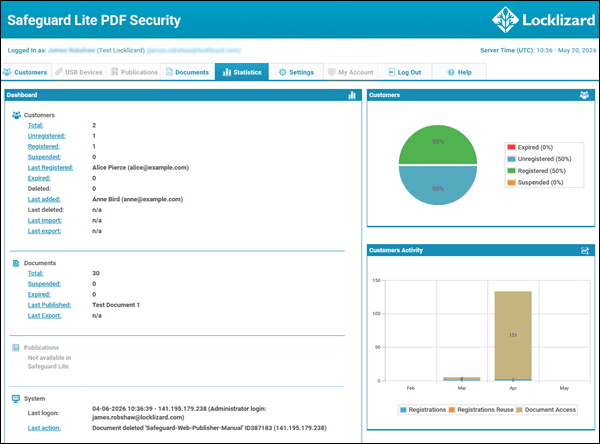Screen dimensions: 600x444
Task: Click the Registrations Reuse legend swatch
Action: click(x=452, y=410)
